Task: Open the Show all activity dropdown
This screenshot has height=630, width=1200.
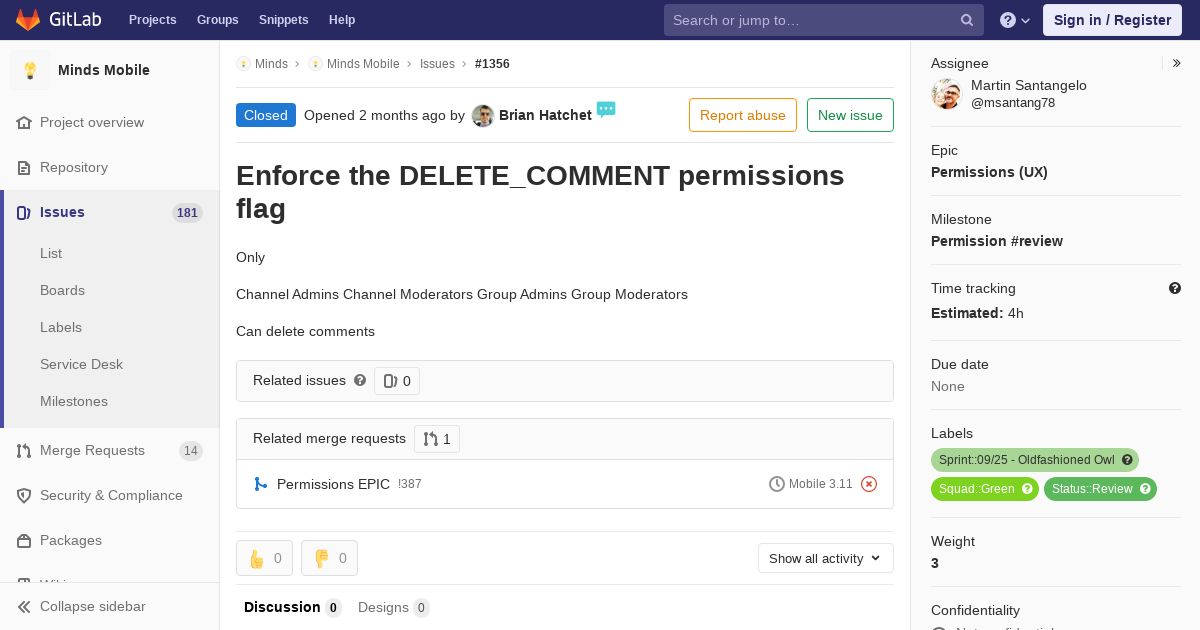Action: [x=826, y=558]
